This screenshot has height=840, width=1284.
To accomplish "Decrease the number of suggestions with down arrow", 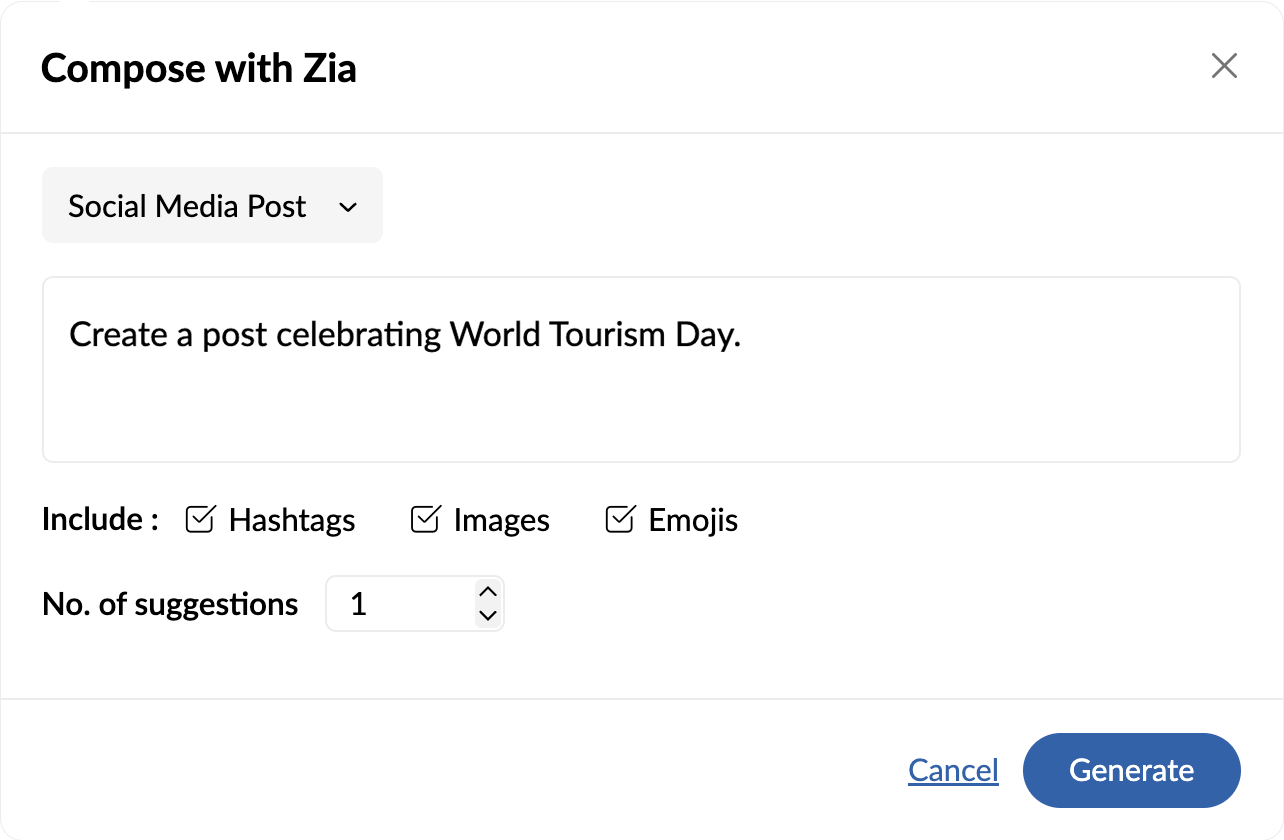I will (488, 616).
